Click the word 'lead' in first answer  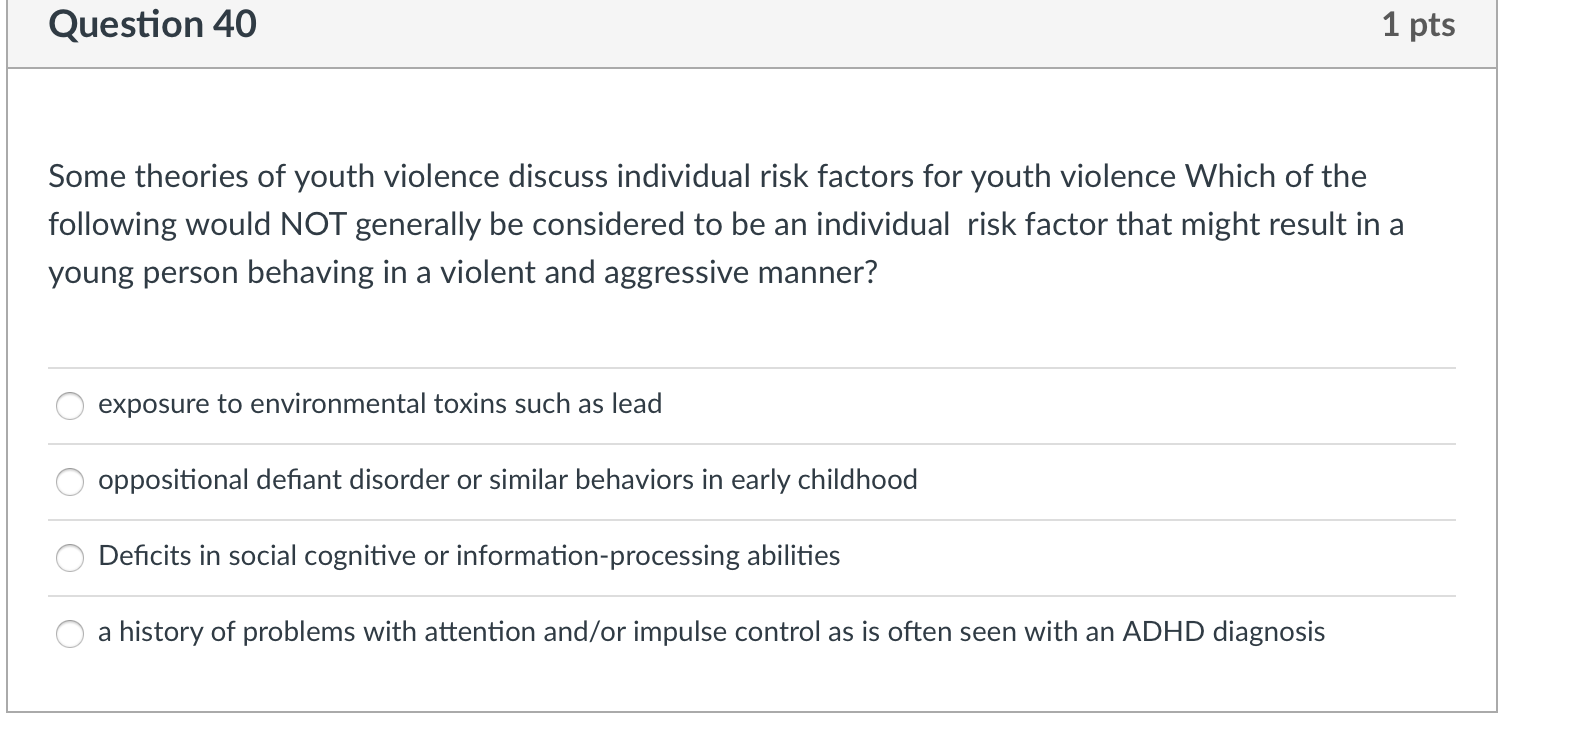tap(636, 404)
